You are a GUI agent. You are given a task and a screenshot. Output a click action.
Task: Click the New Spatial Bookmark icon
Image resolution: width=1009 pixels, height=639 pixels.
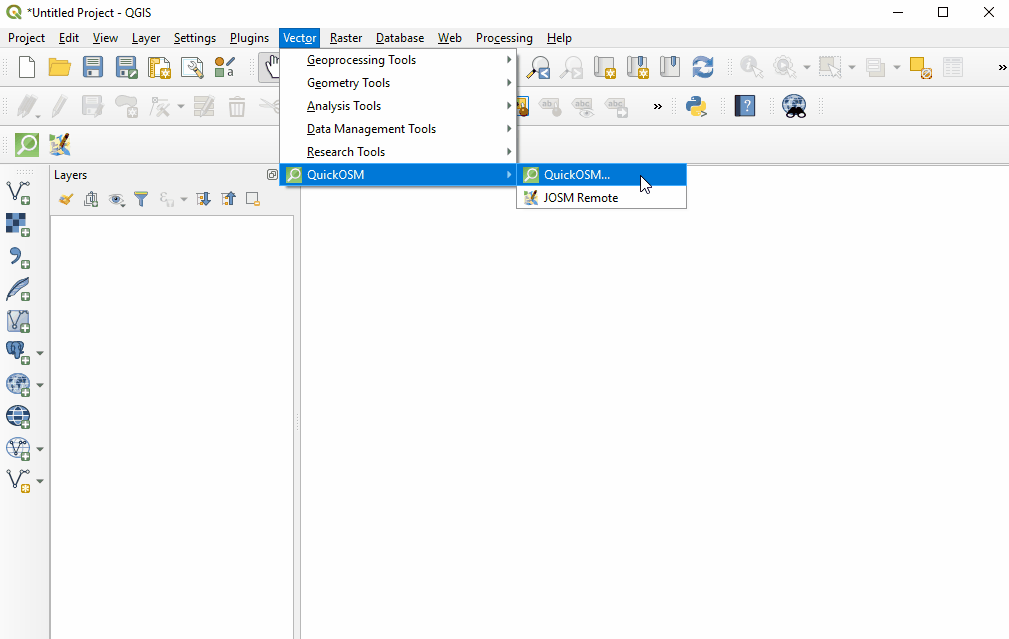click(x=637, y=67)
